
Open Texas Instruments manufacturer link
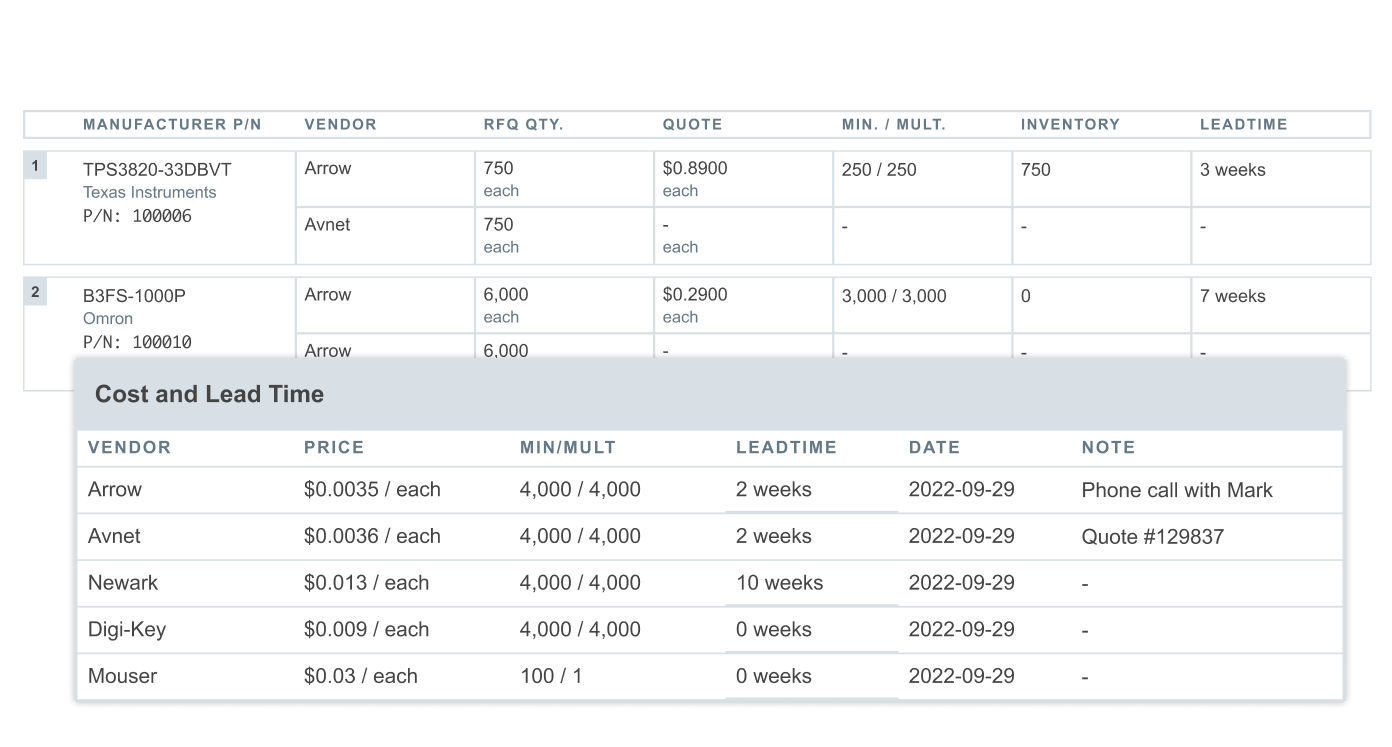point(149,192)
